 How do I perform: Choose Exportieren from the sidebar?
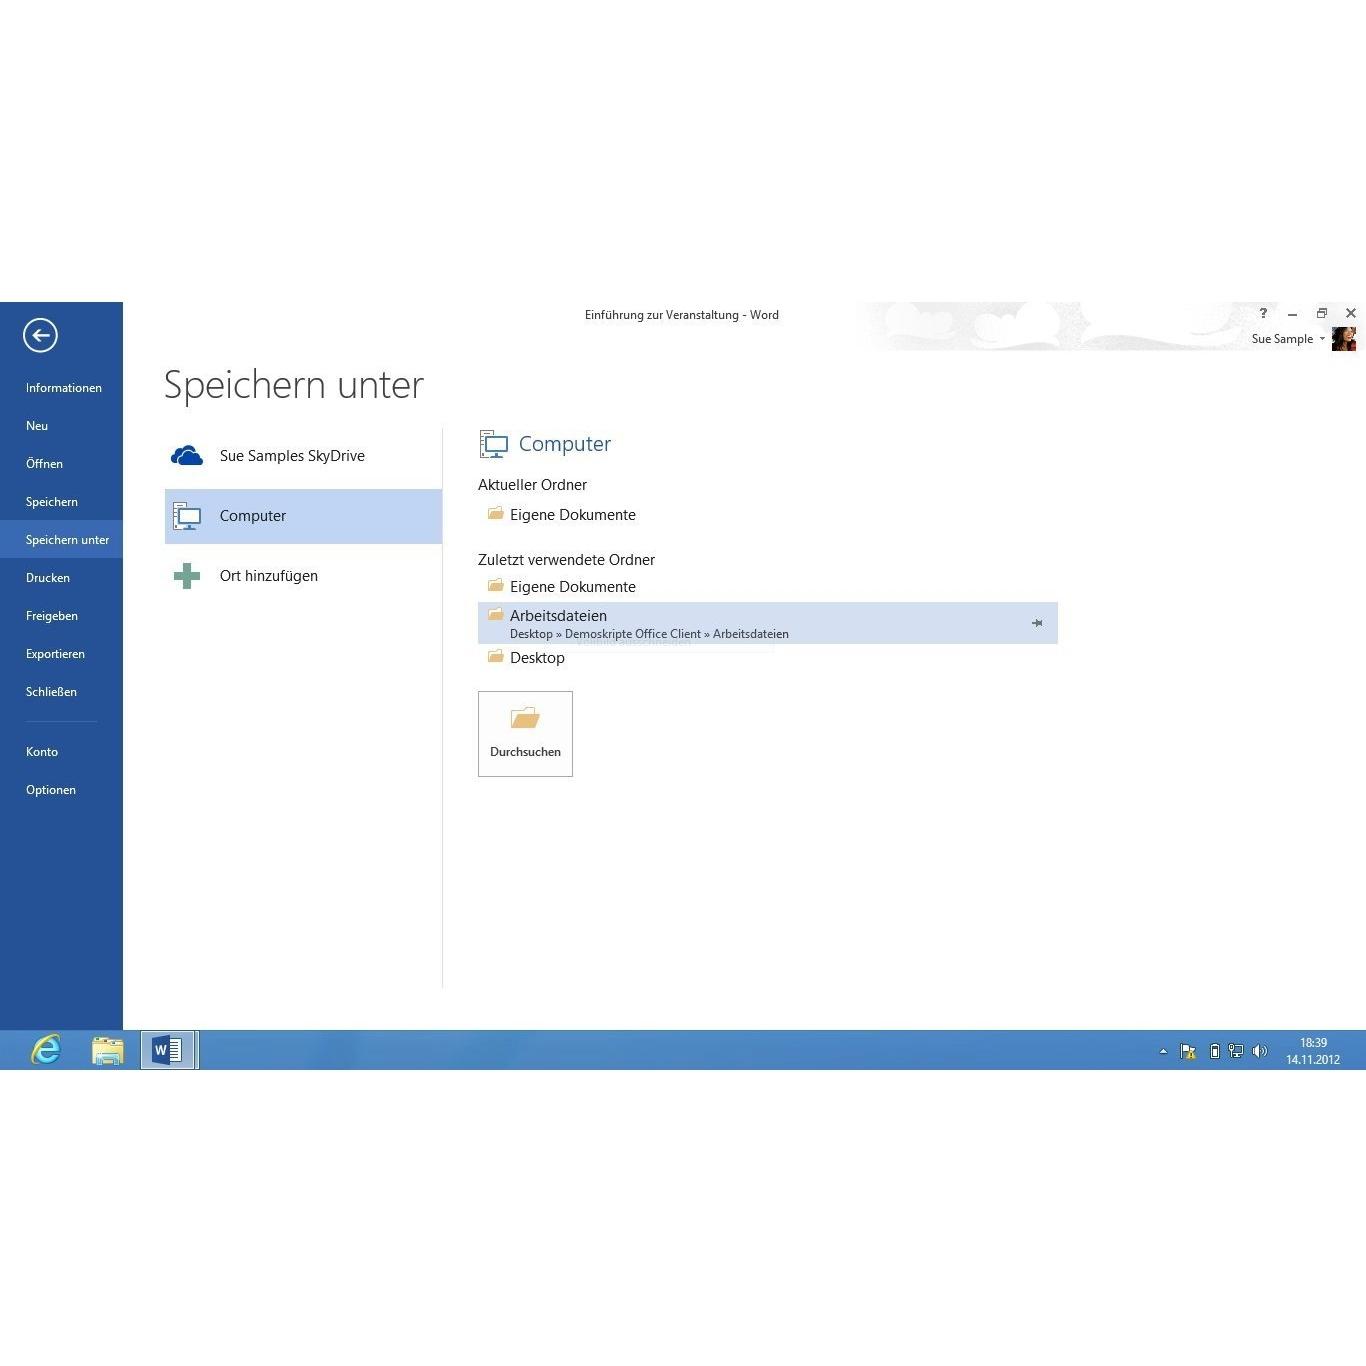click(x=55, y=654)
